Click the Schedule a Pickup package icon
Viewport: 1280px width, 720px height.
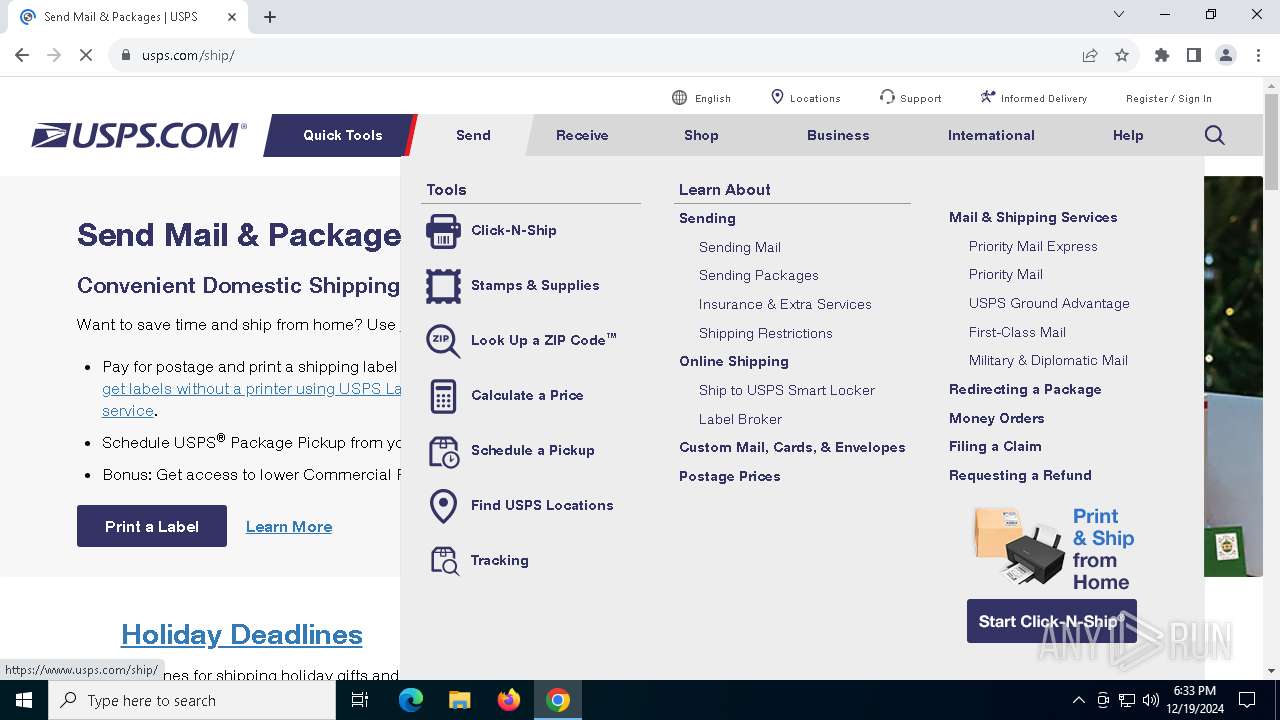(x=443, y=451)
